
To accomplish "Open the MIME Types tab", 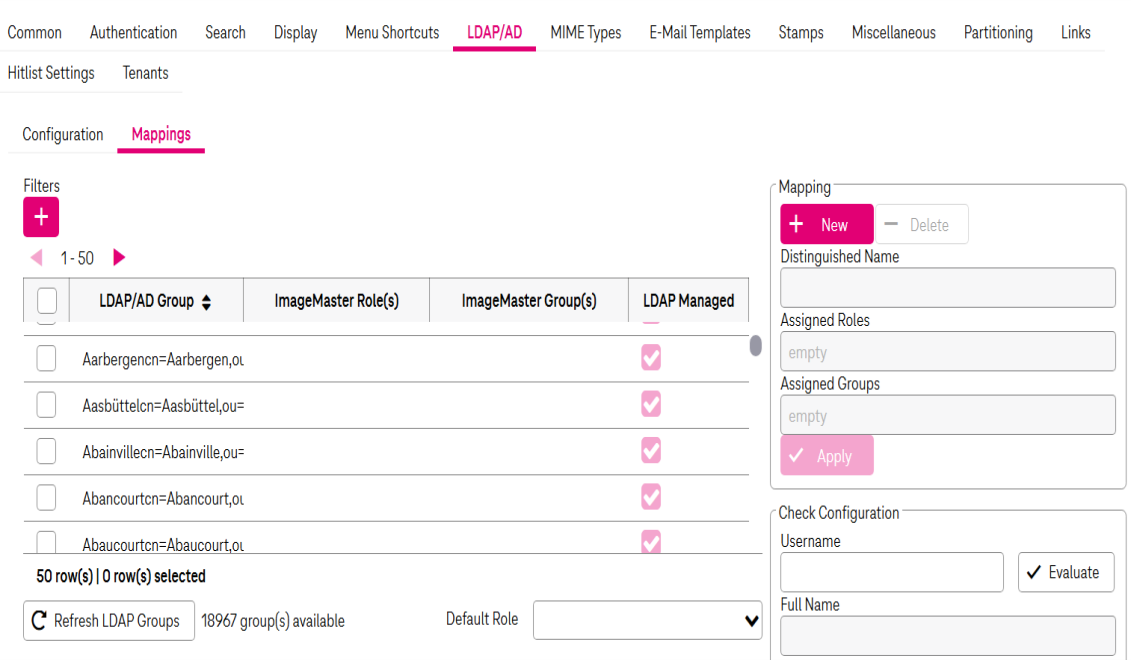I will point(585,33).
